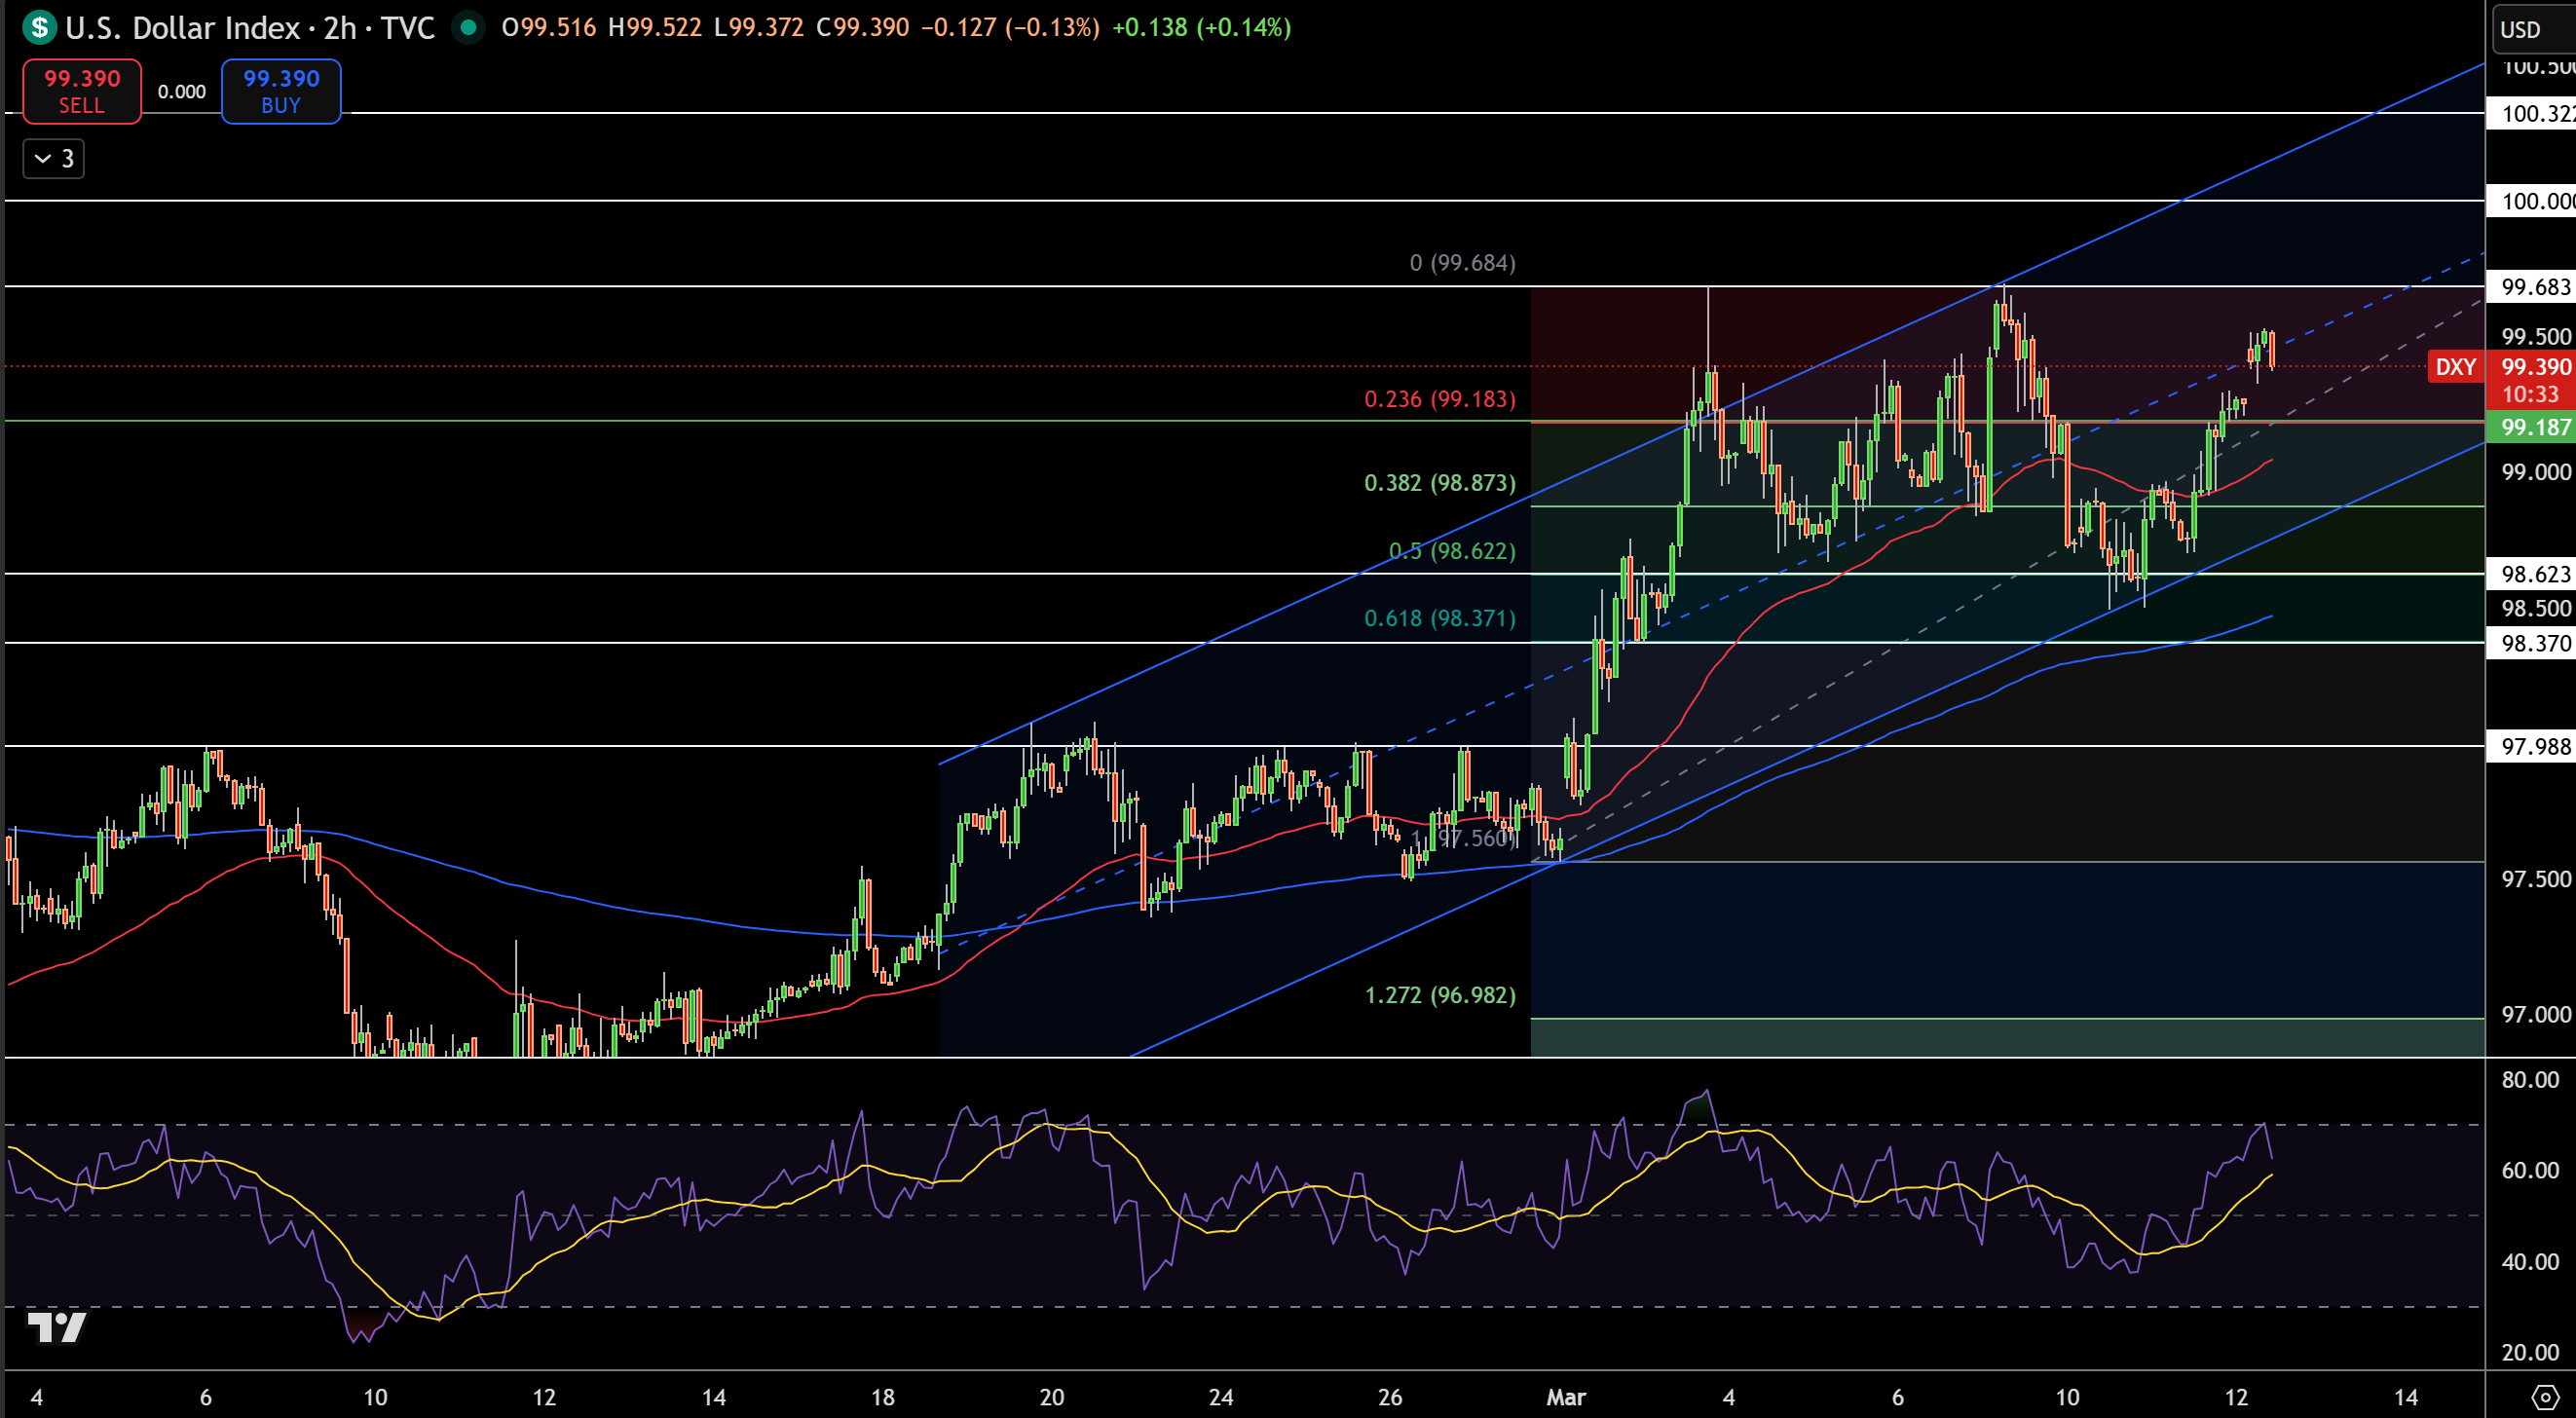2576x1418 pixels.
Task: Click the TradingView logo
Action: point(56,1327)
